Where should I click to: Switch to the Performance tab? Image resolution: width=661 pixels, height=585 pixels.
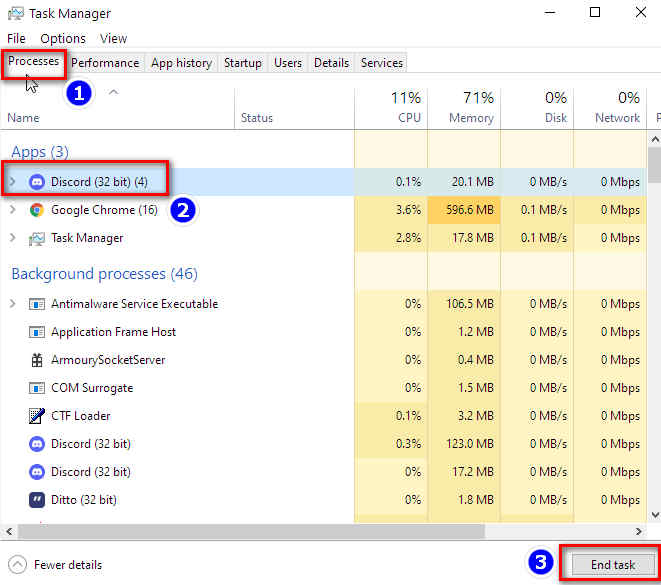(105, 63)
